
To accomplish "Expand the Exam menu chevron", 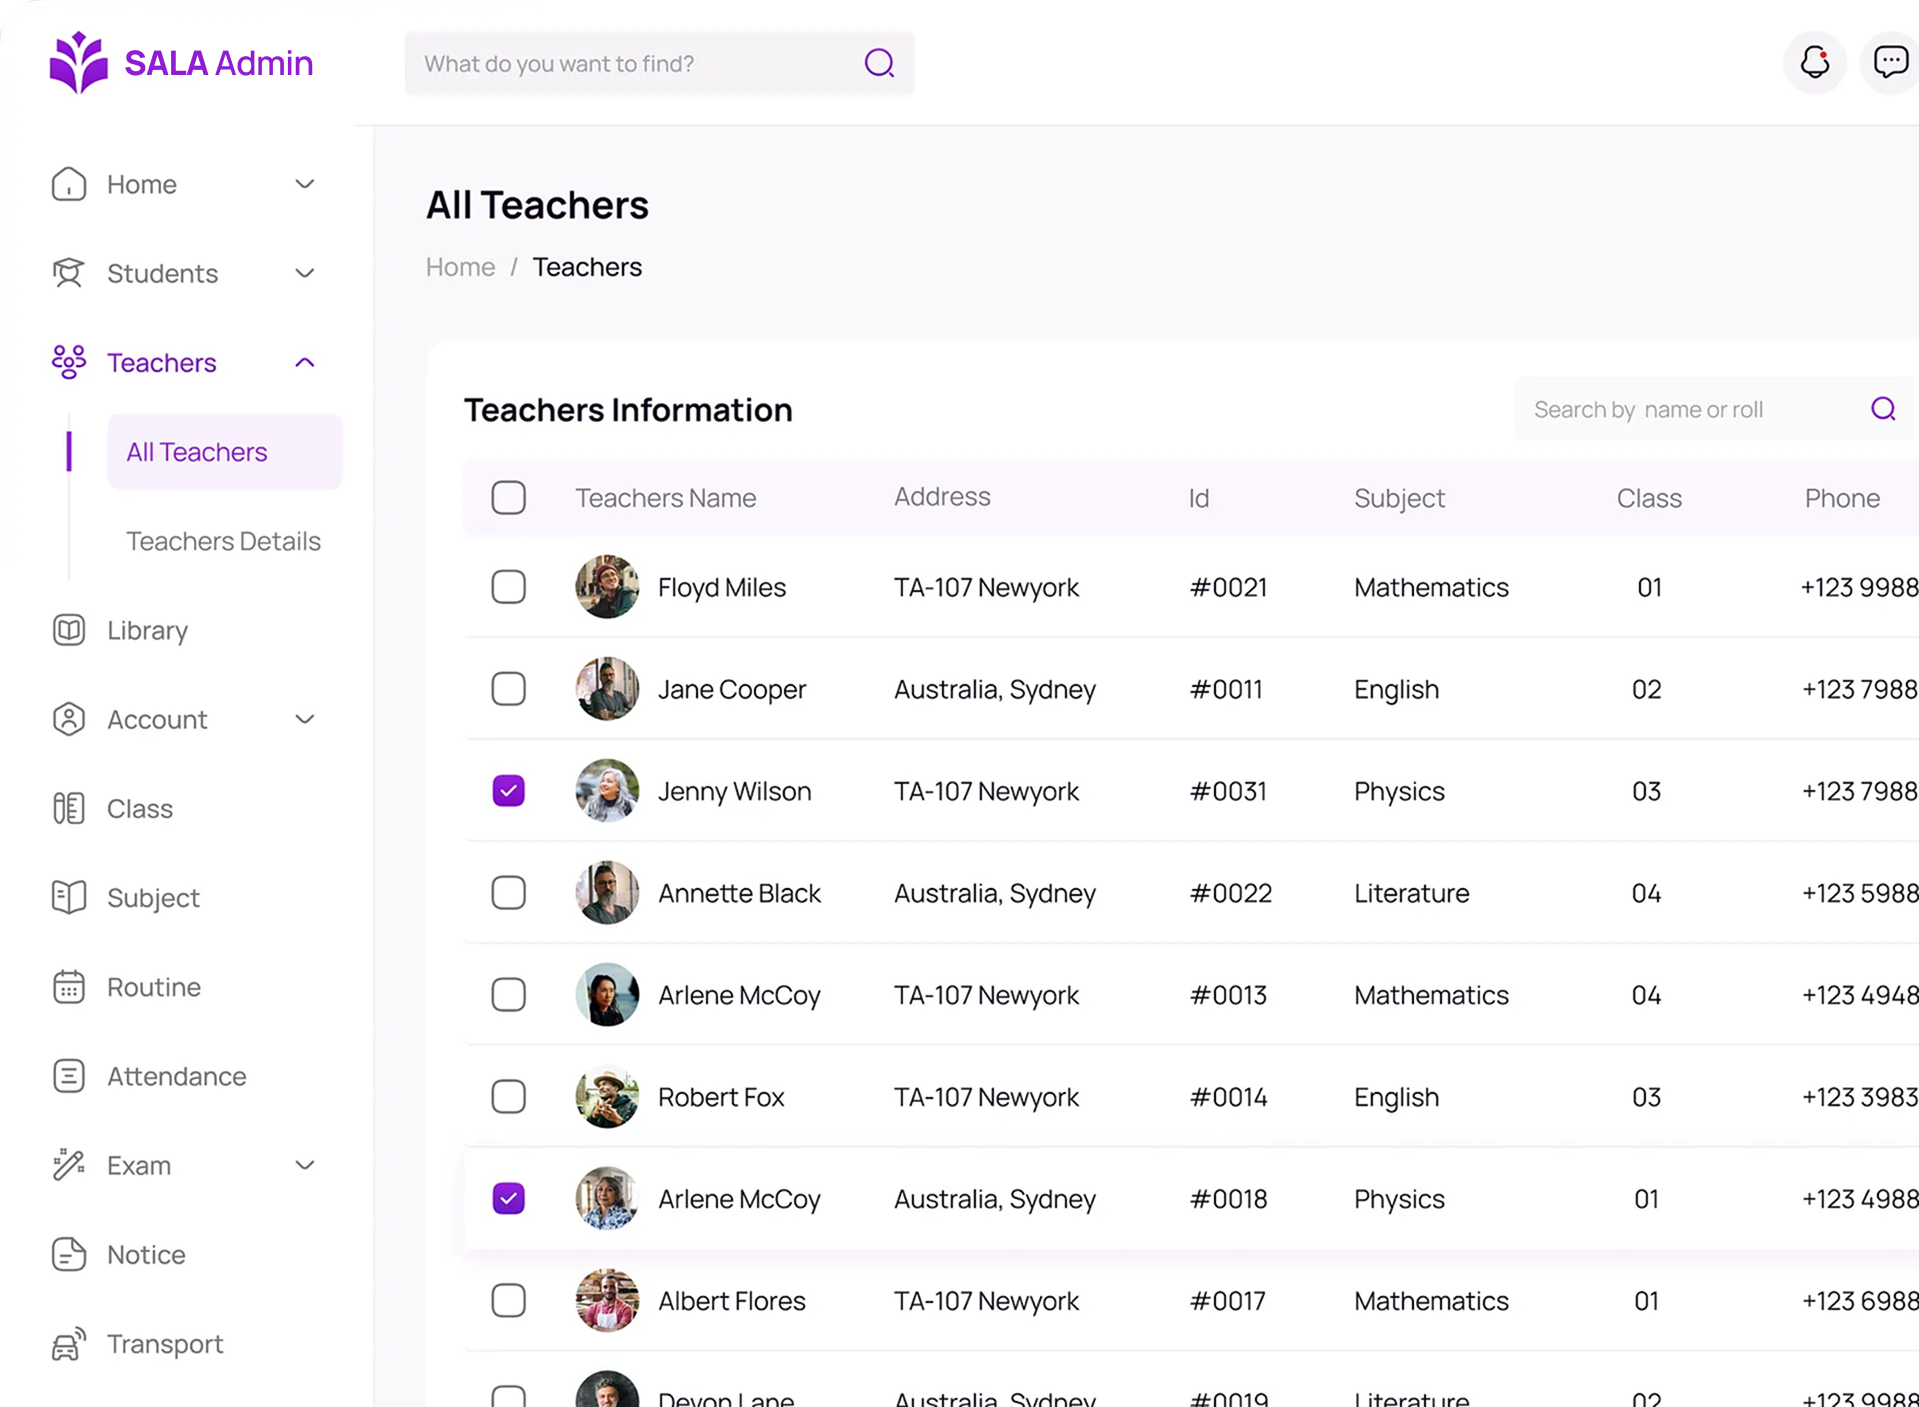I will click(x=305, y=1165).
